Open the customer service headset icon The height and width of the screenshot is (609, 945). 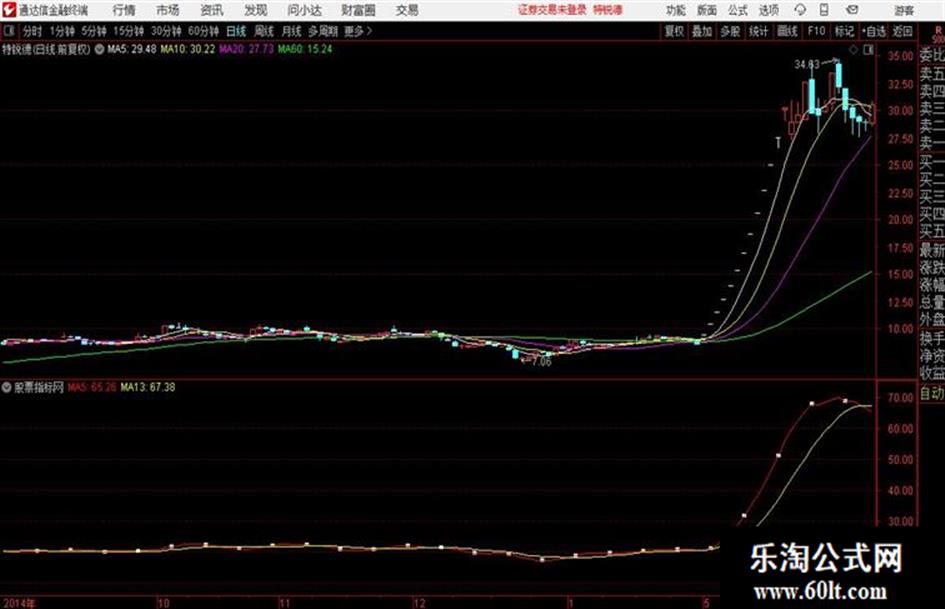(800, 10)
